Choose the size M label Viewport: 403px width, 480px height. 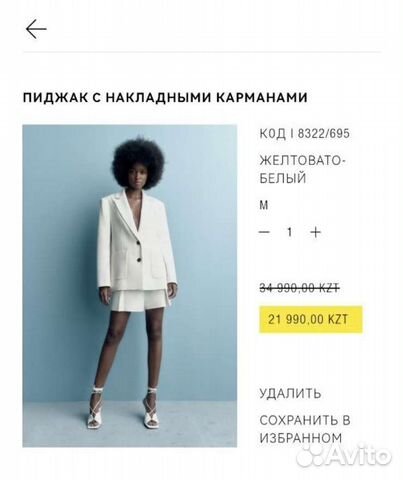point(264,205)
